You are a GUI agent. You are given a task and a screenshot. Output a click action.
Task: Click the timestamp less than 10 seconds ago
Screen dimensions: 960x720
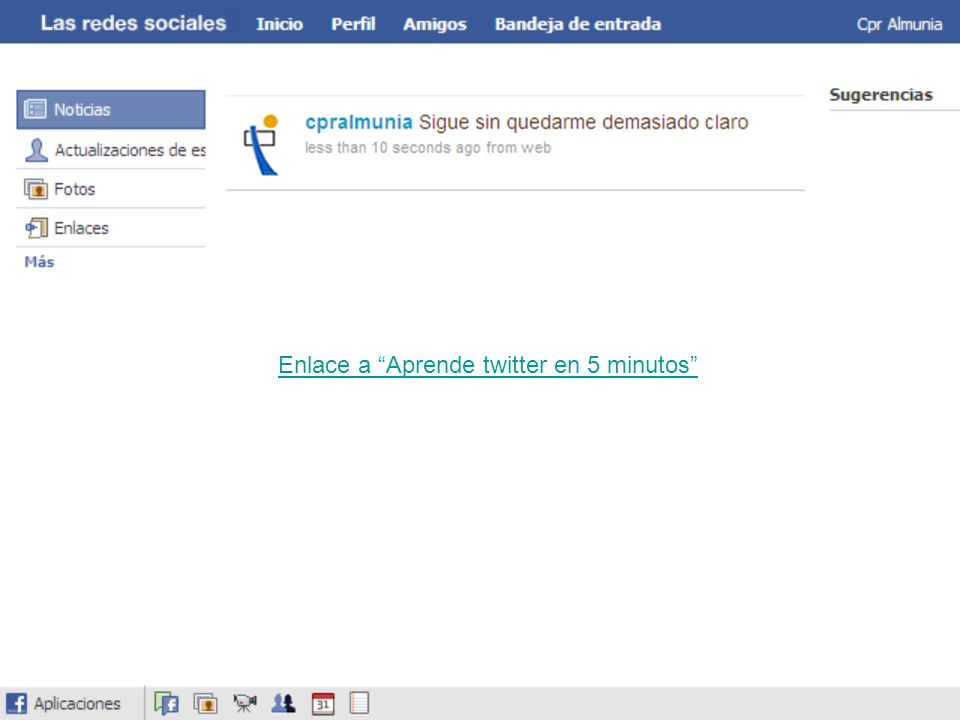click(392, 148)
